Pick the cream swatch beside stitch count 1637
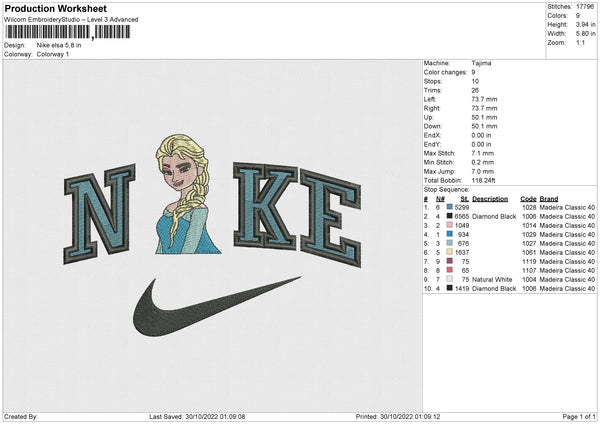Image resolution: width=600 pixels, height=424 pixels. pos(450,252)
